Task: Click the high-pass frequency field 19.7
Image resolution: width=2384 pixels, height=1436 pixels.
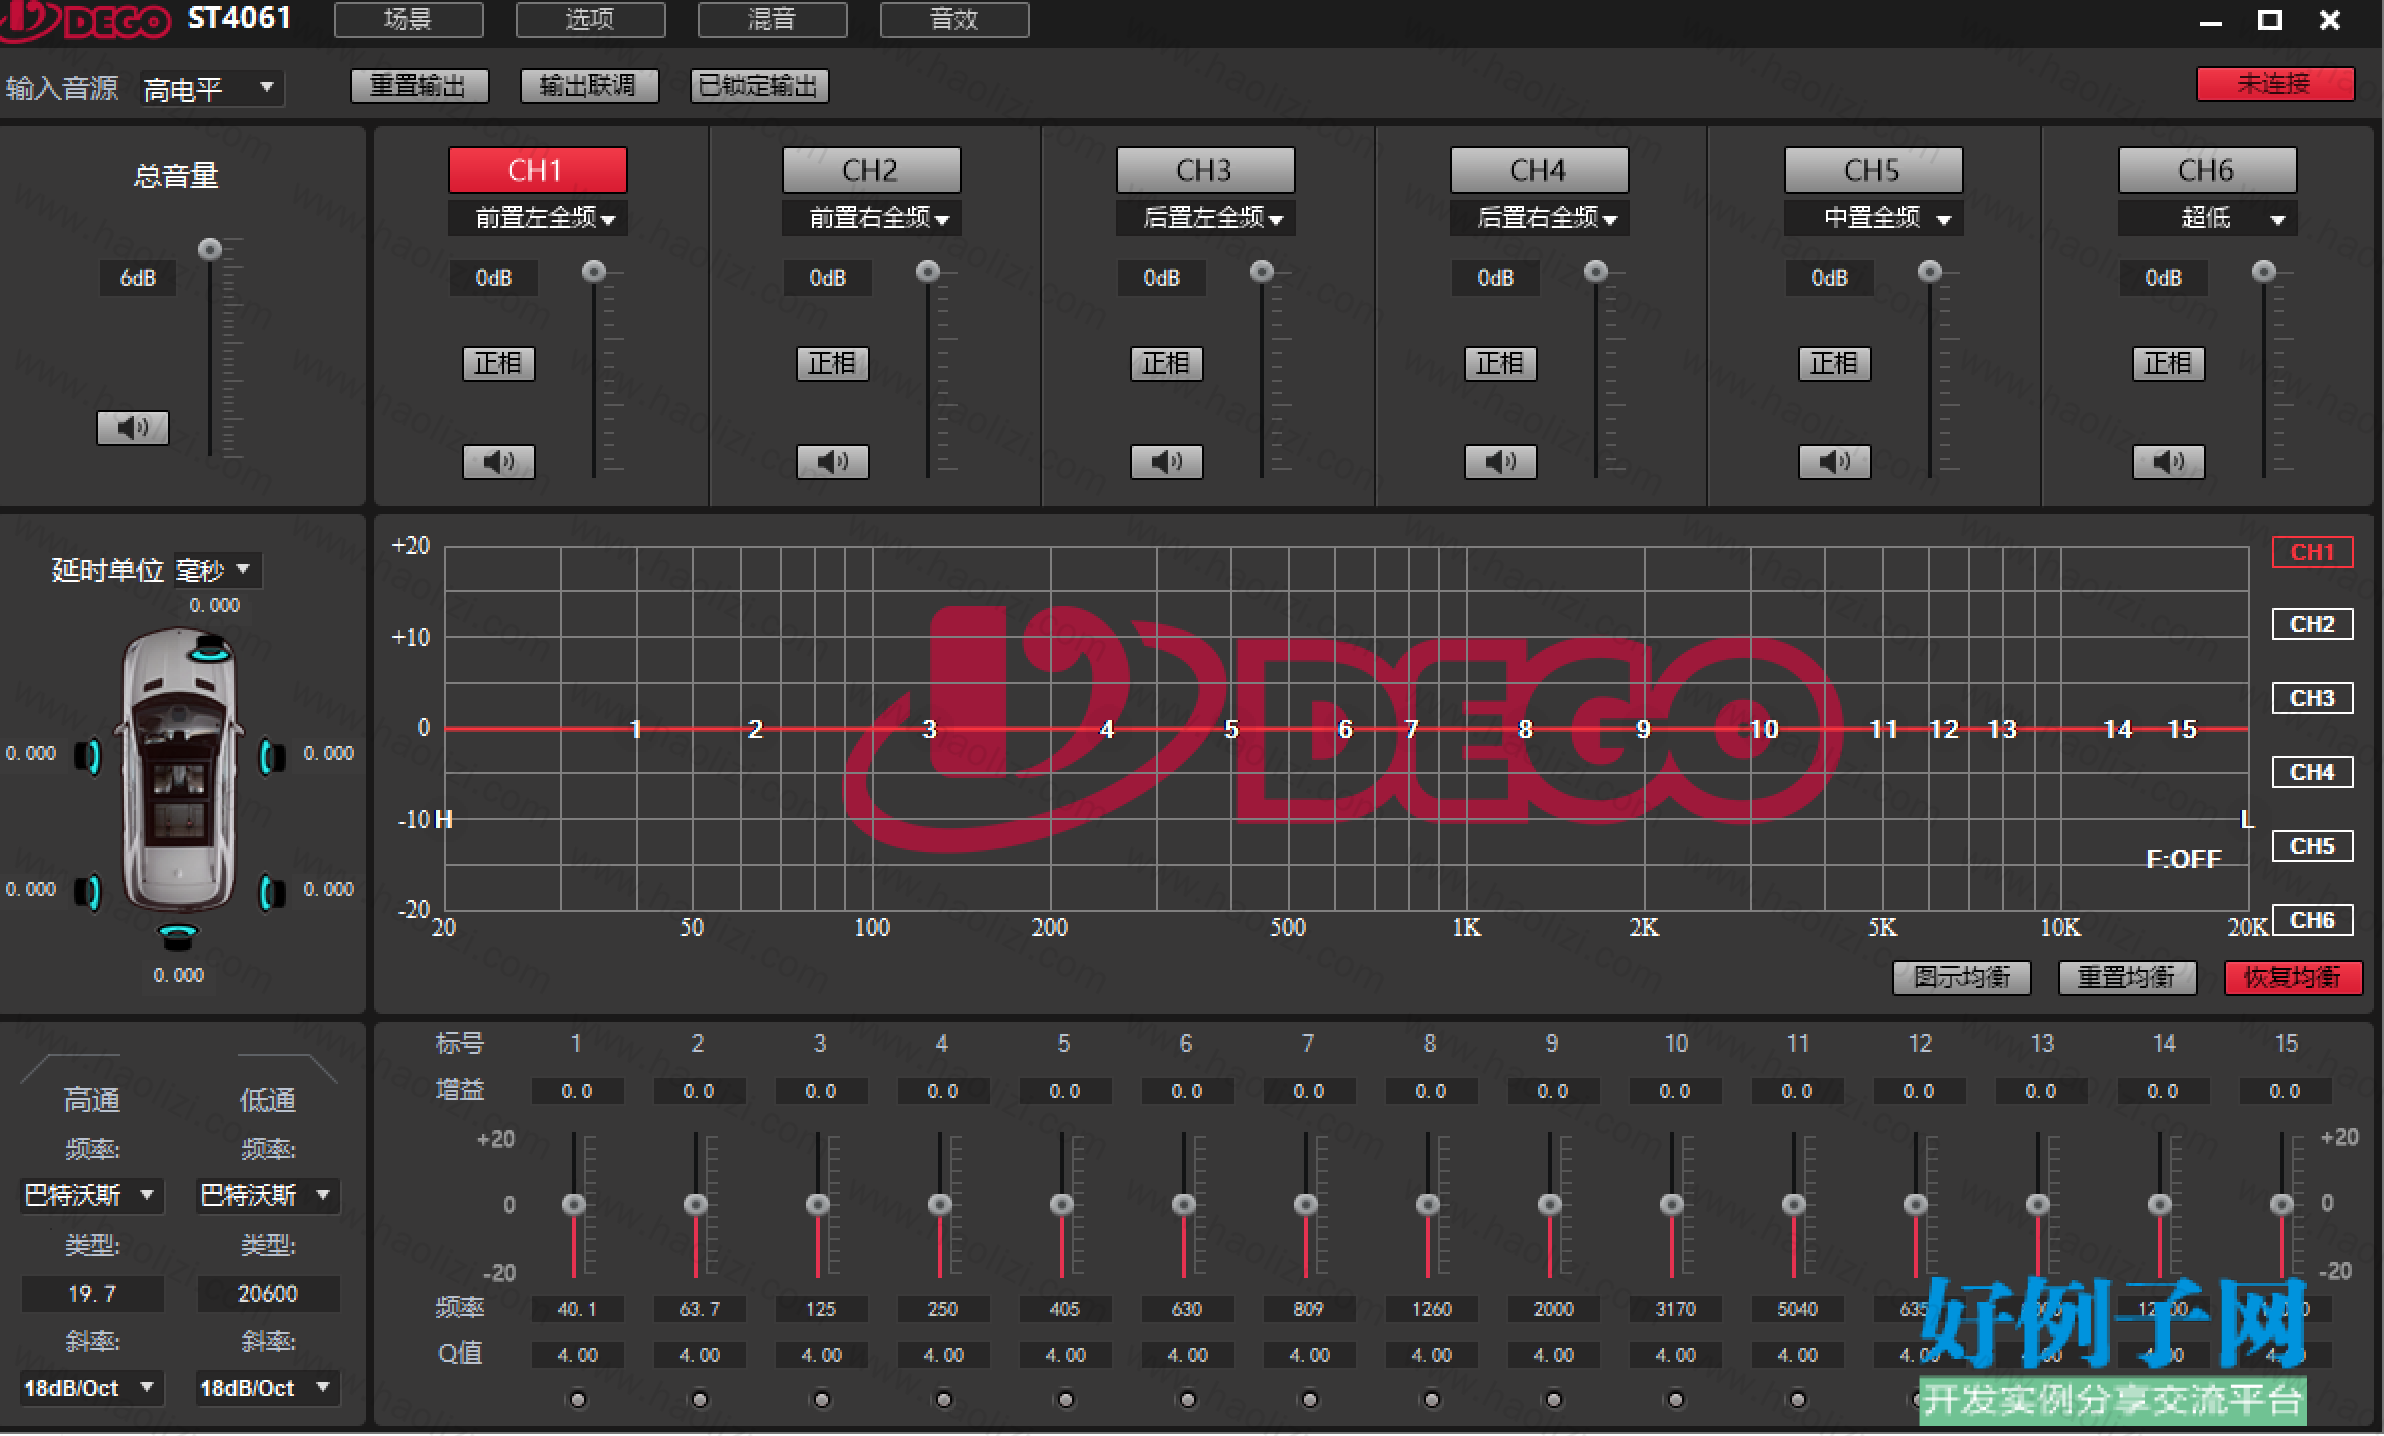Action: (91, 1294)
